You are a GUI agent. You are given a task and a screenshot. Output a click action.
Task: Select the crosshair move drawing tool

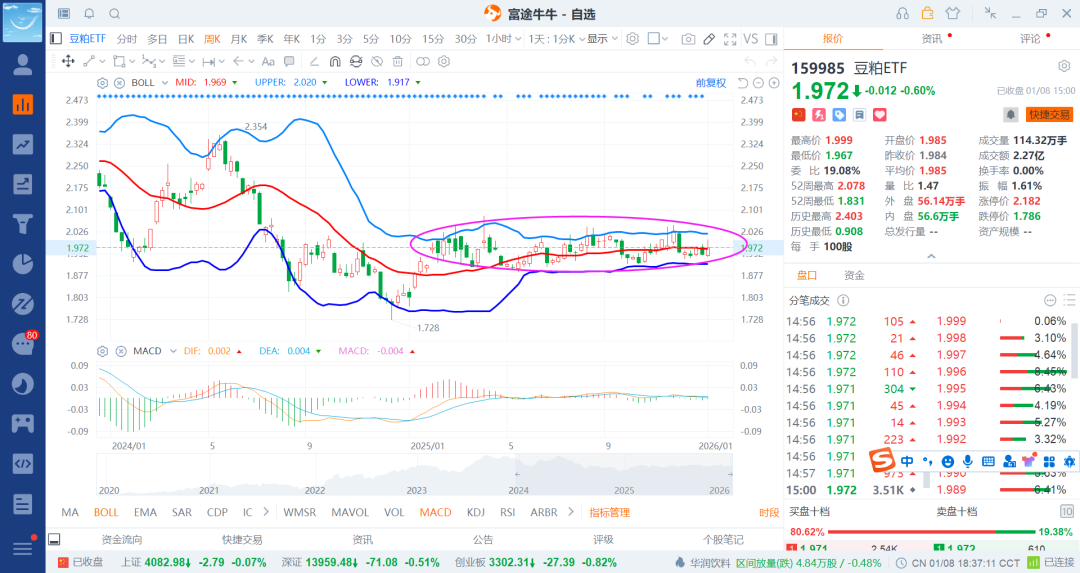(68, 61)
